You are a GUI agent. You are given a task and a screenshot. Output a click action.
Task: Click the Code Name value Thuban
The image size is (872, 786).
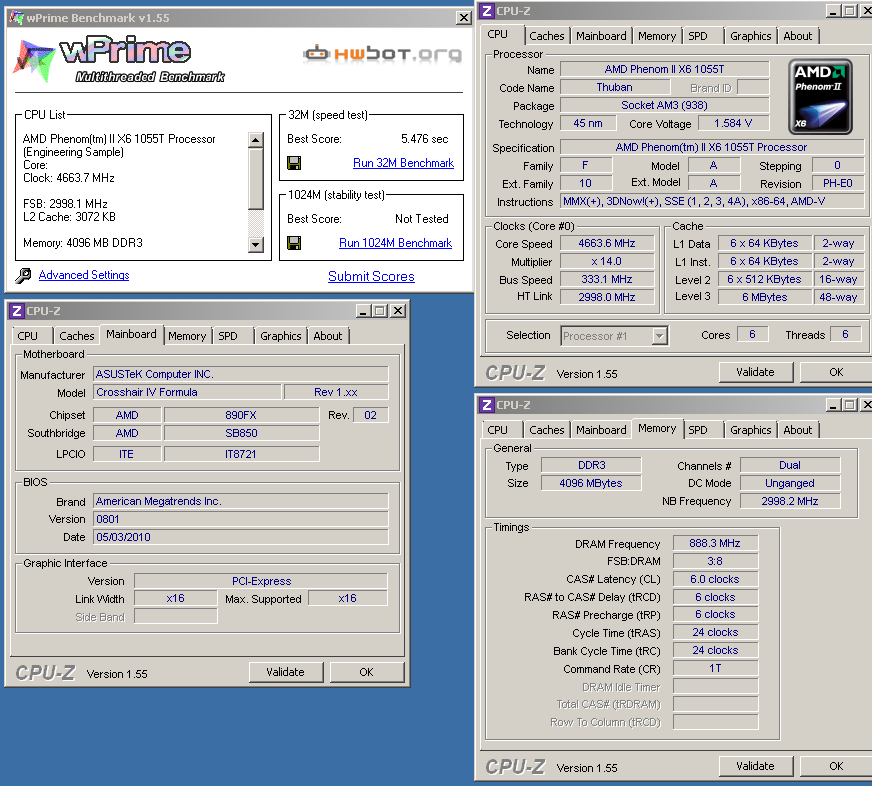tap(615, 87)
